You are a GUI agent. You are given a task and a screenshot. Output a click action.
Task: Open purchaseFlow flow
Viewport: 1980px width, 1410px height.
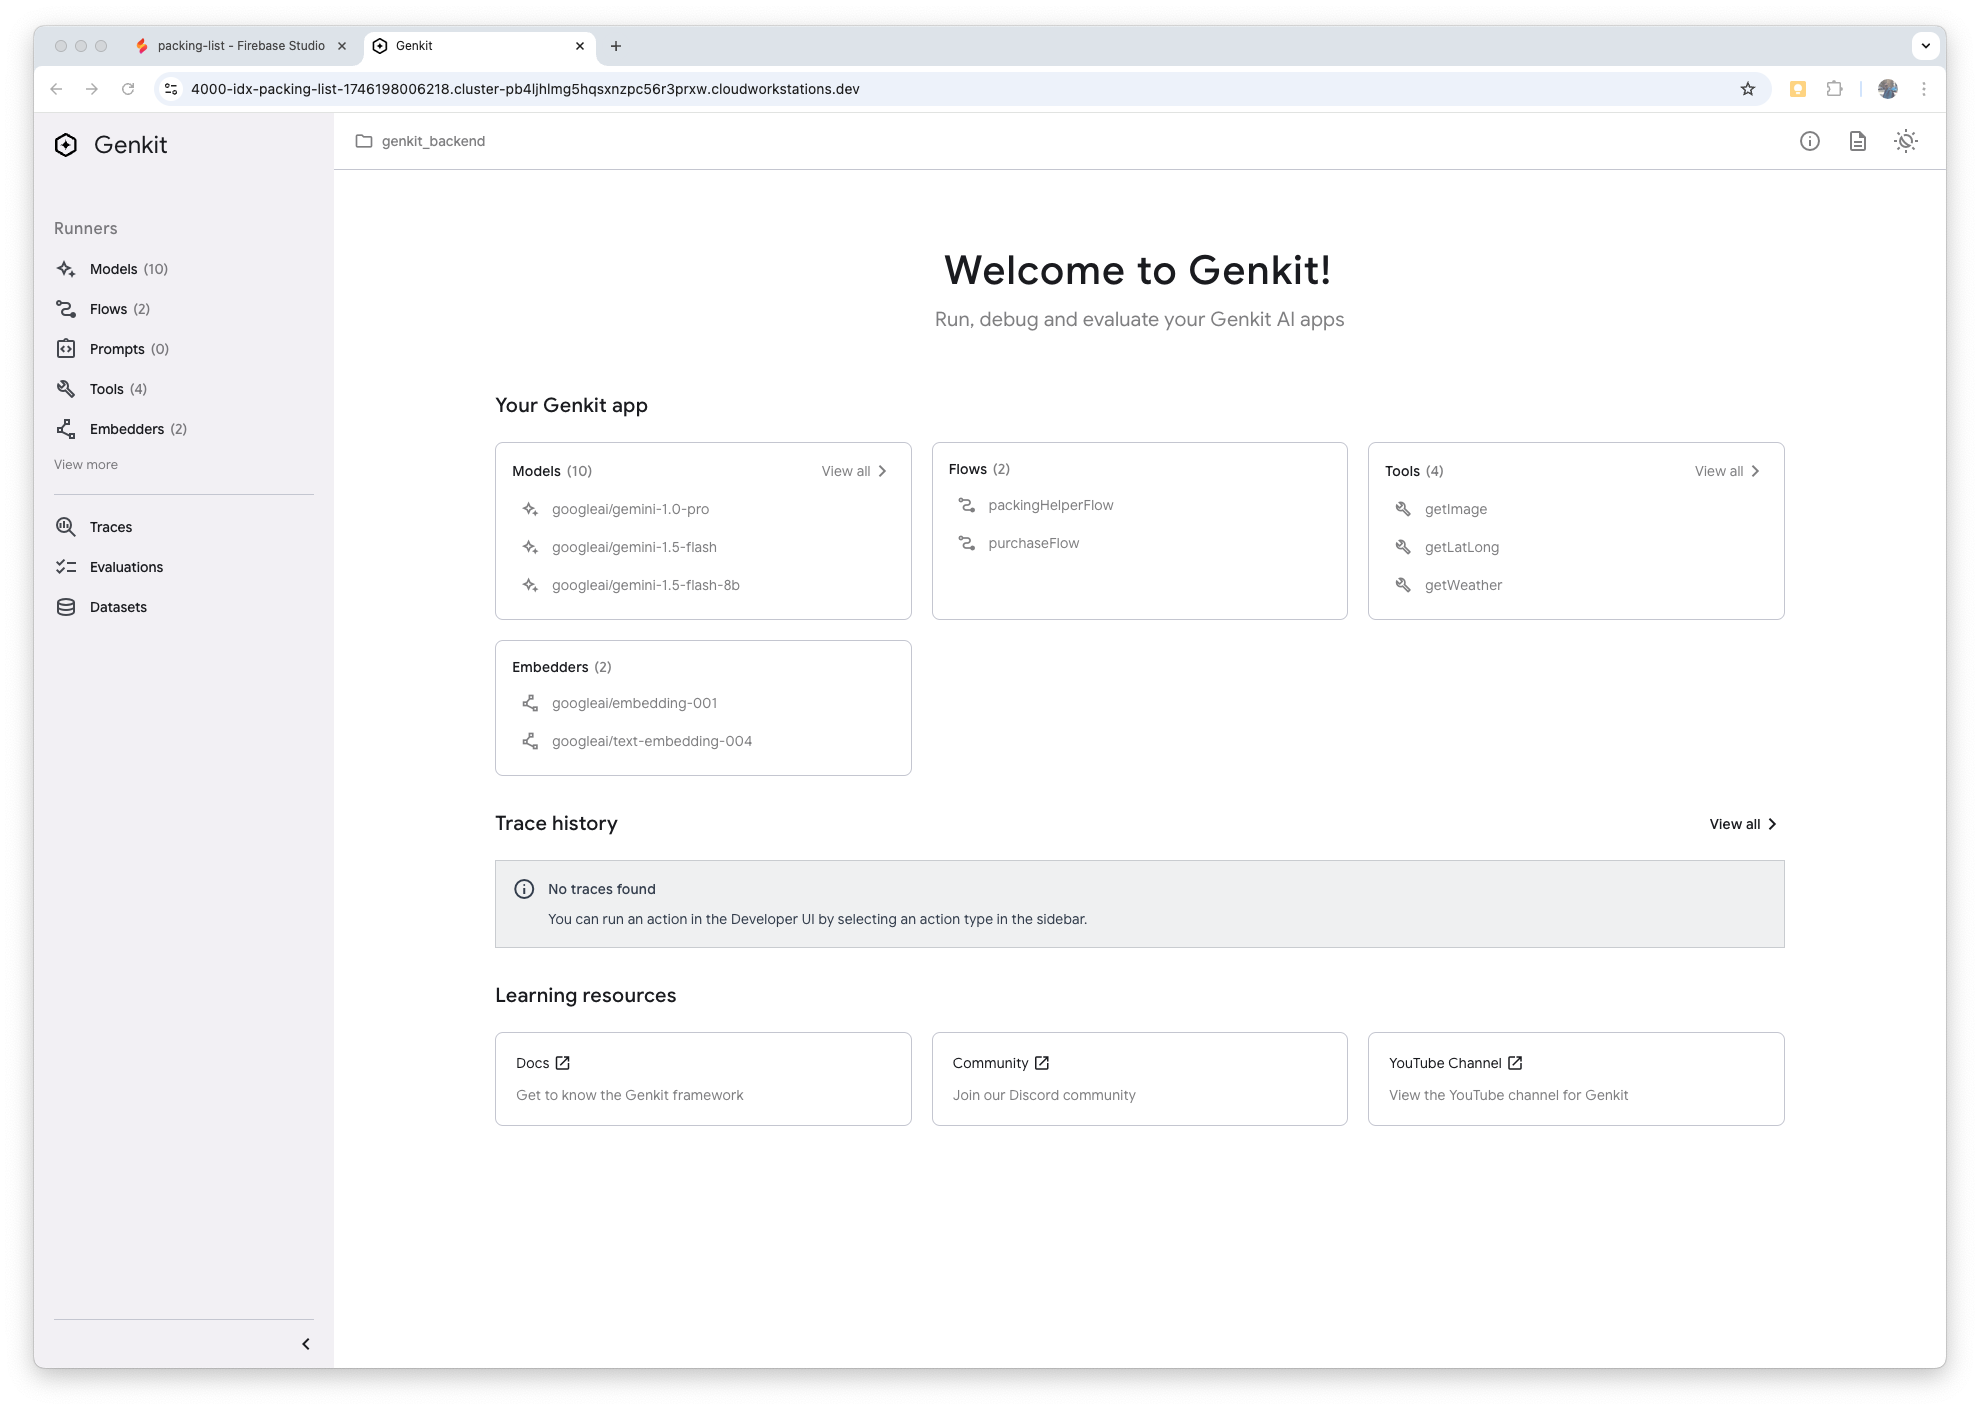tap(1034, 543)
